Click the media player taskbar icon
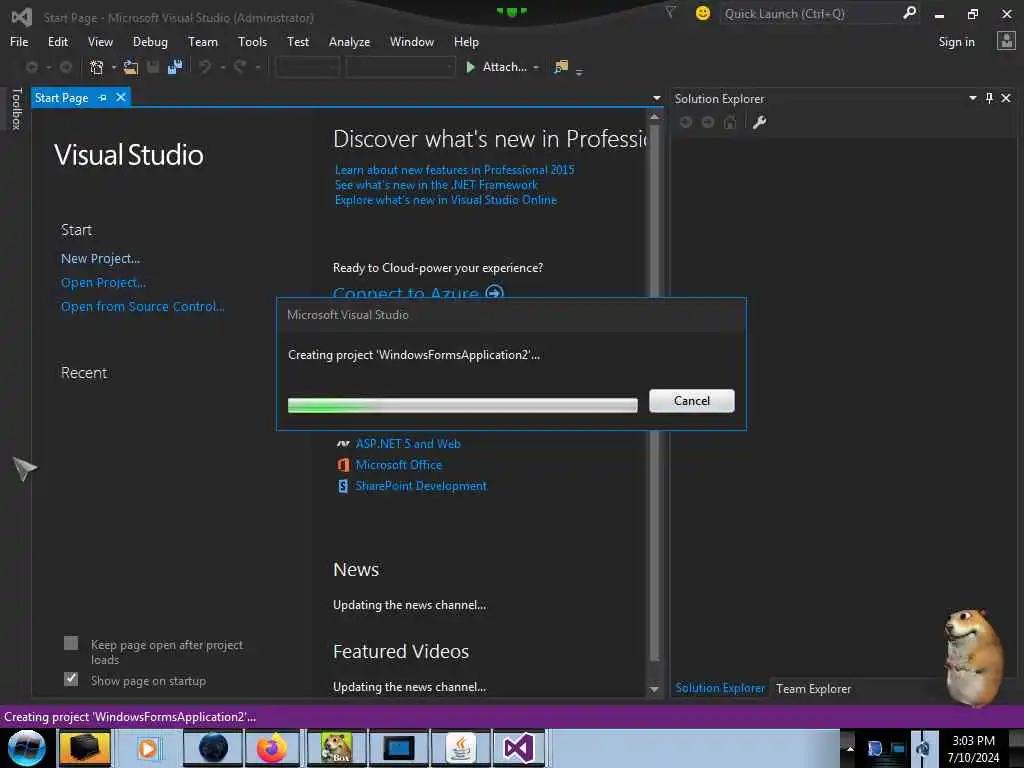The width and height of the screenshot is (1024, 768). click(x=148, y=748)
